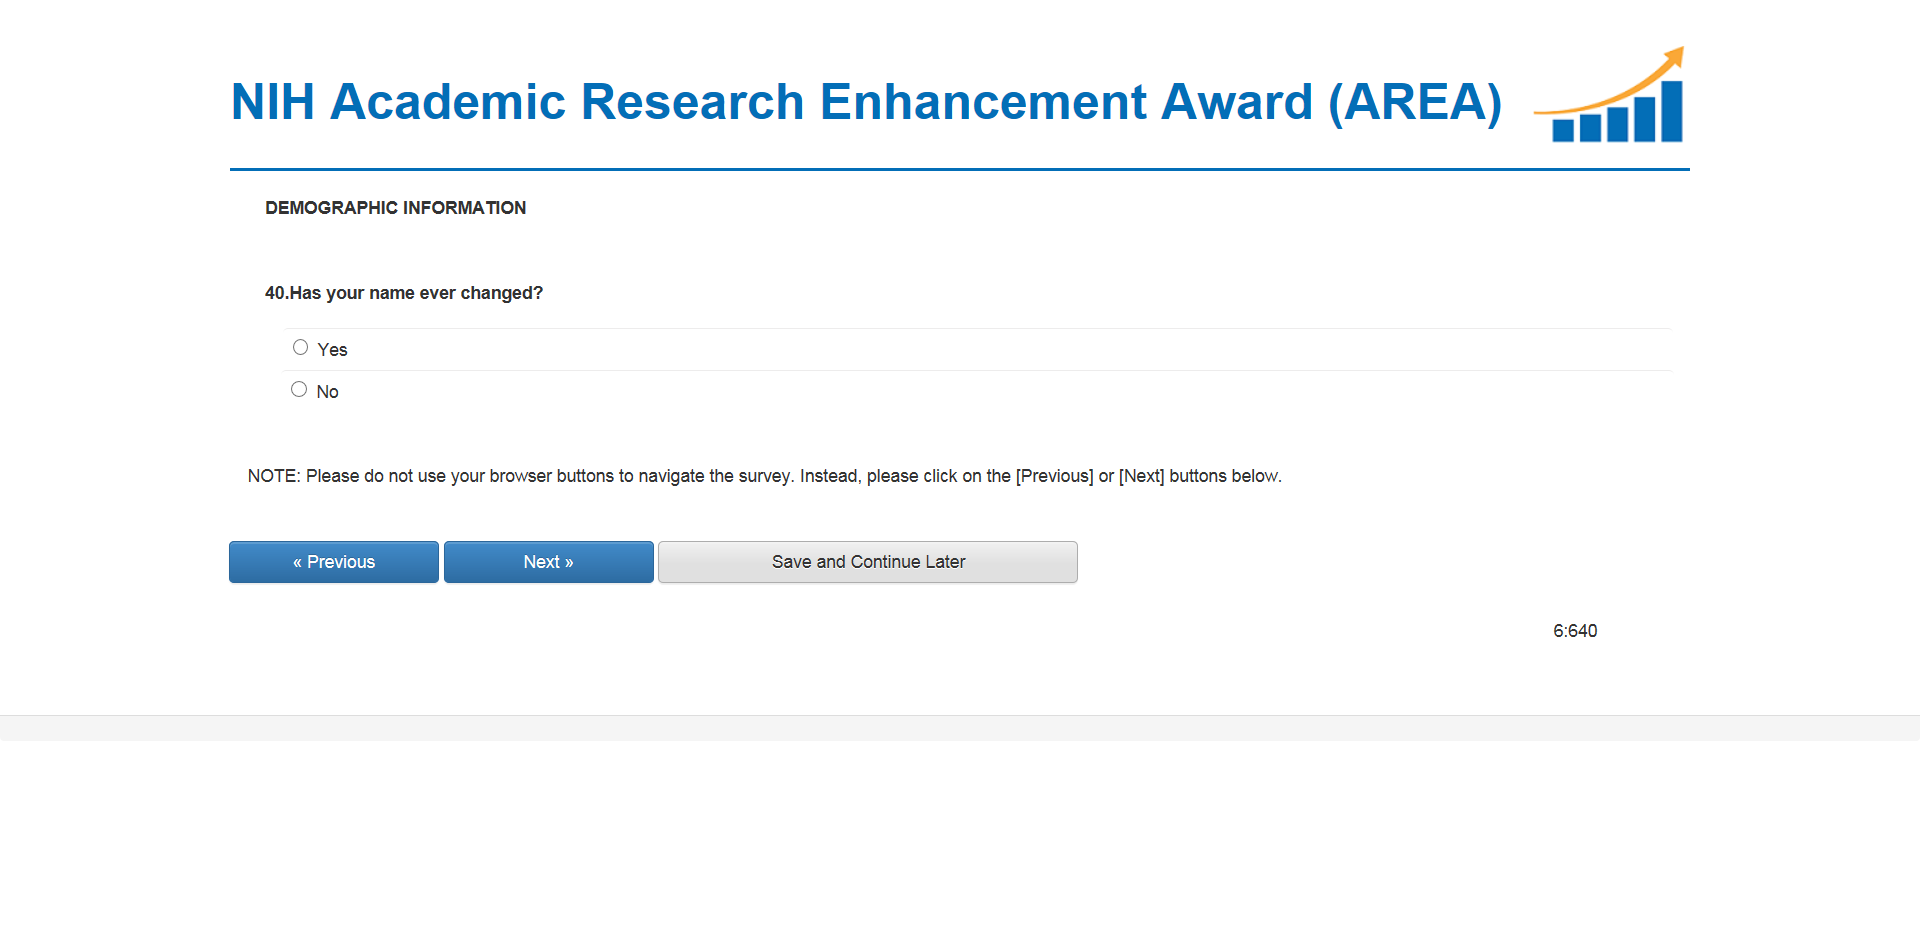
Task: Click the Demographic Information section heading
Action: pyautogui.click(x=395, y=208)
